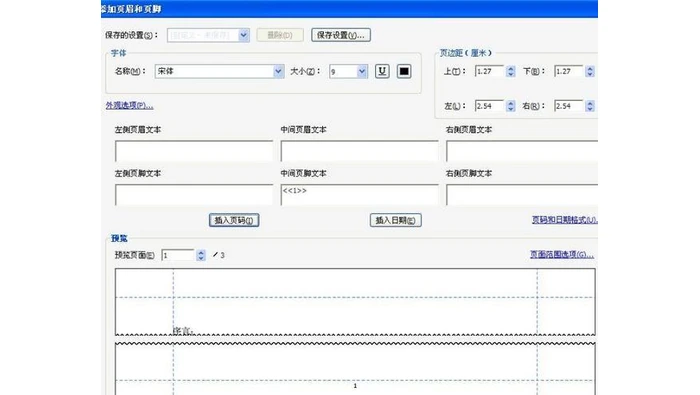Open the Page Number and Date Format link

(565, 220)
